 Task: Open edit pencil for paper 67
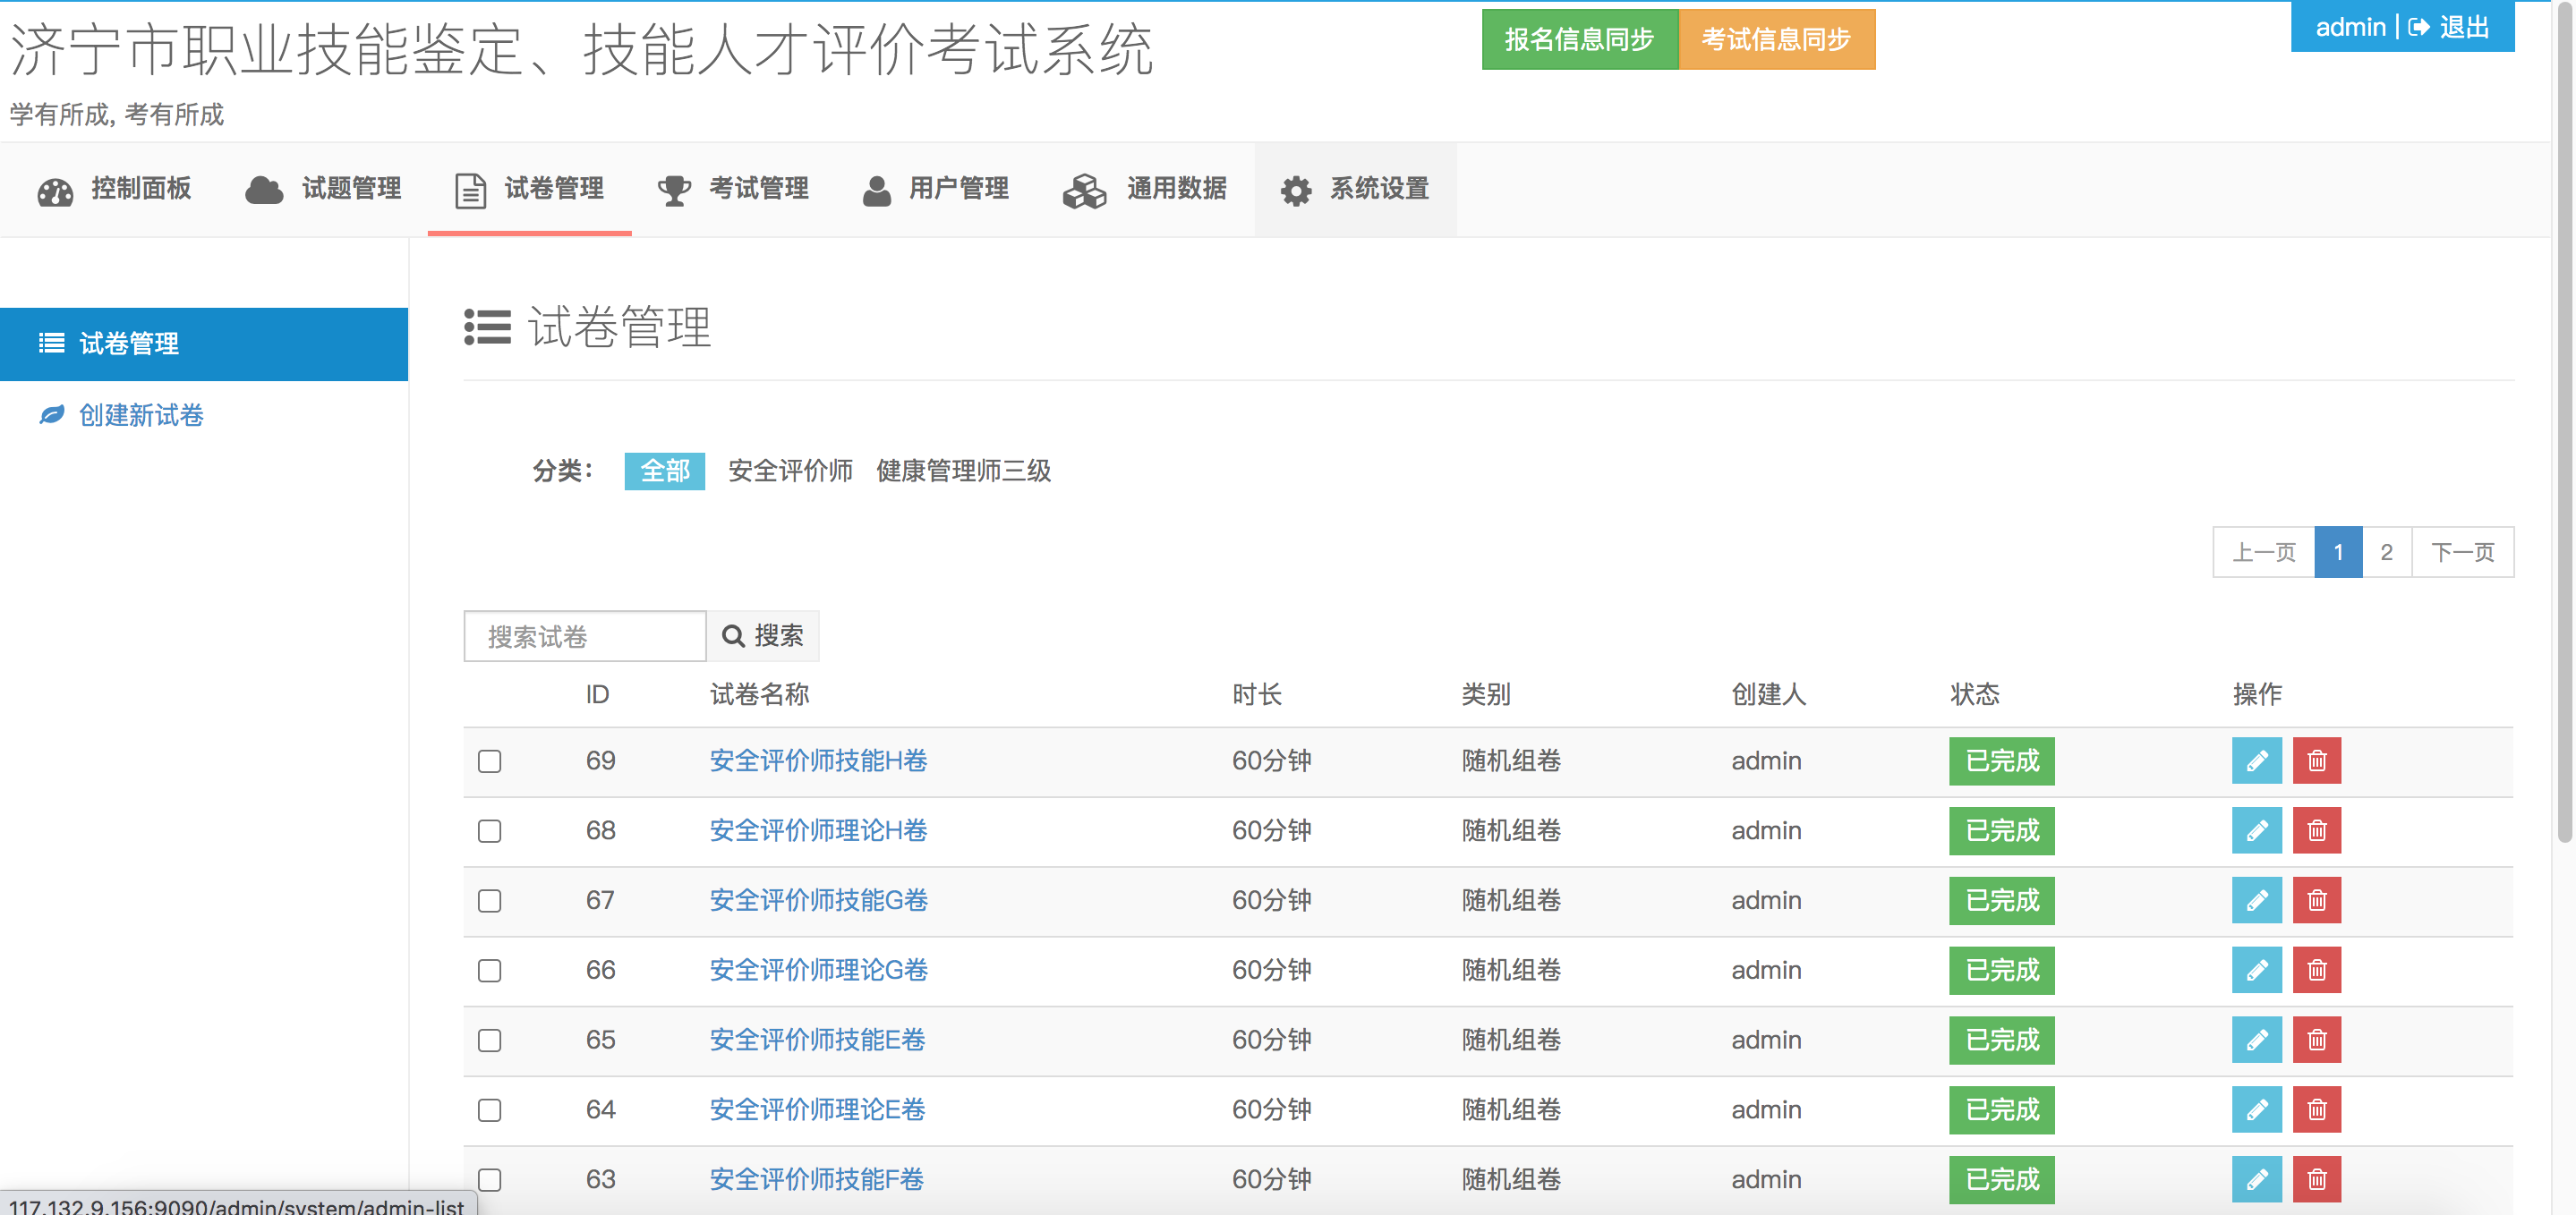click(x=2256, y=901)
